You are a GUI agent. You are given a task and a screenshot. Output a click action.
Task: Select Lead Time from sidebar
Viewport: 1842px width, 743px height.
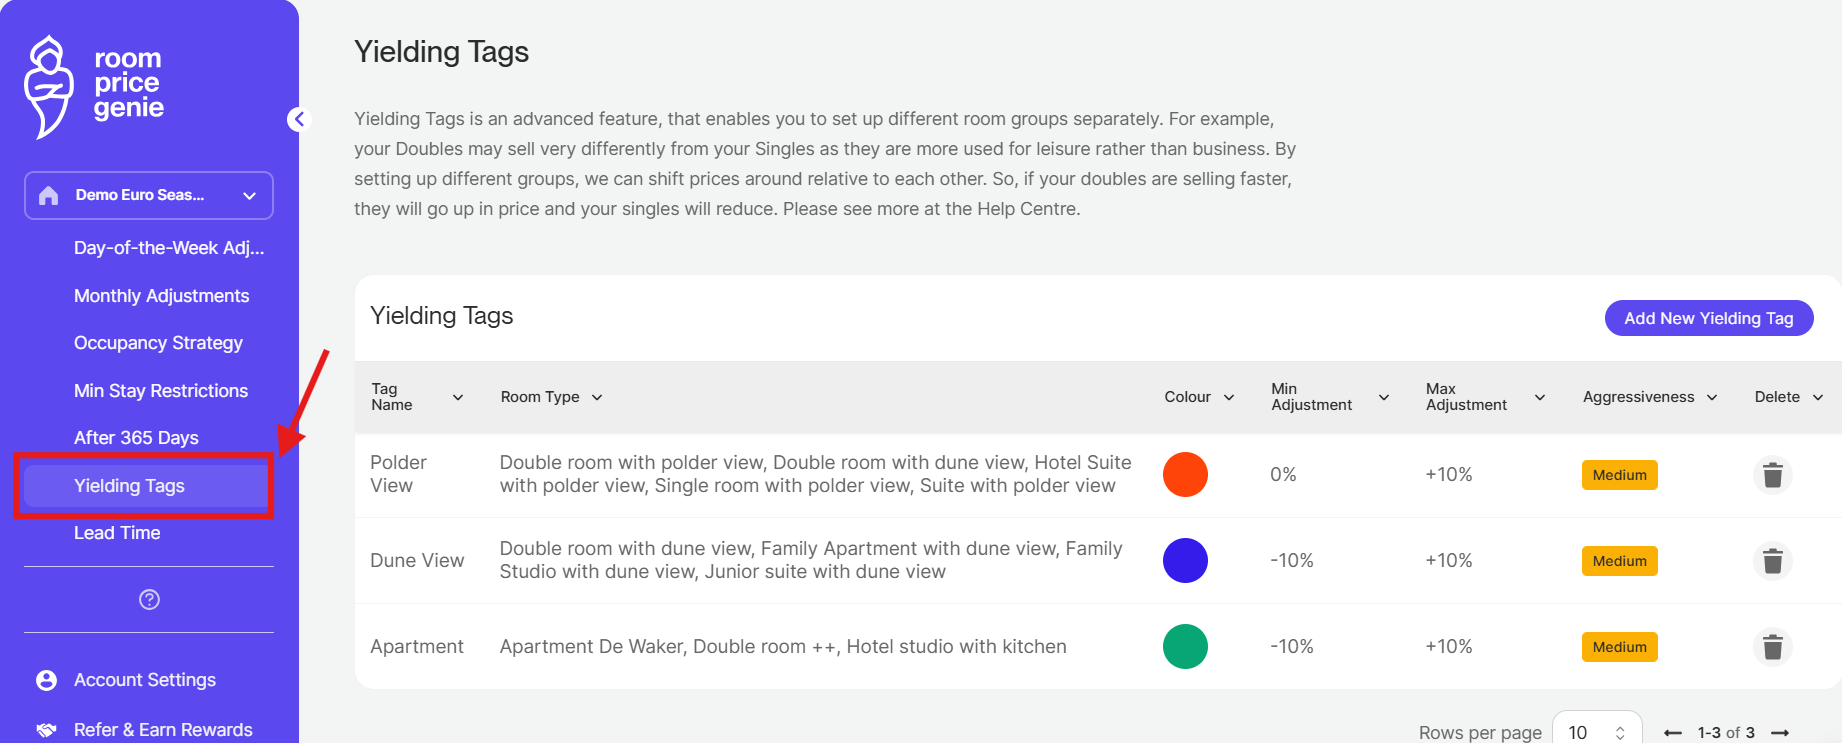pos(117,533)
